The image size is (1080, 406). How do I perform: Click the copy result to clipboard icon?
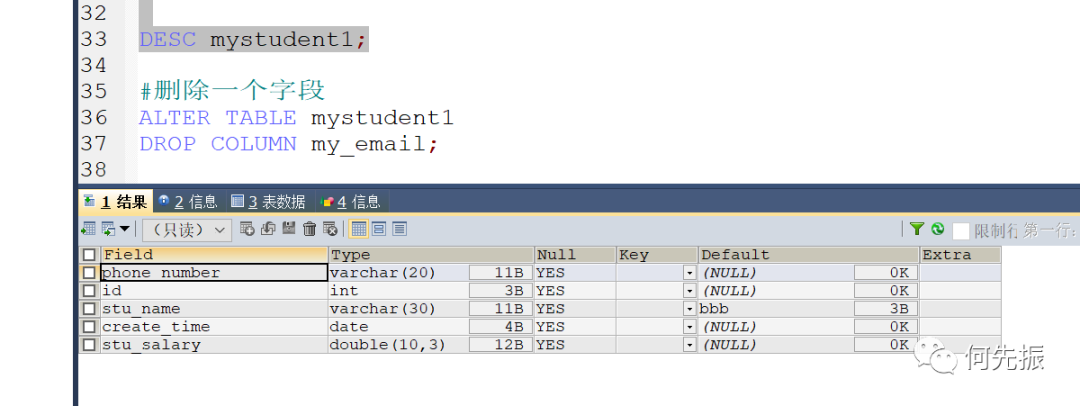[108, 229]
